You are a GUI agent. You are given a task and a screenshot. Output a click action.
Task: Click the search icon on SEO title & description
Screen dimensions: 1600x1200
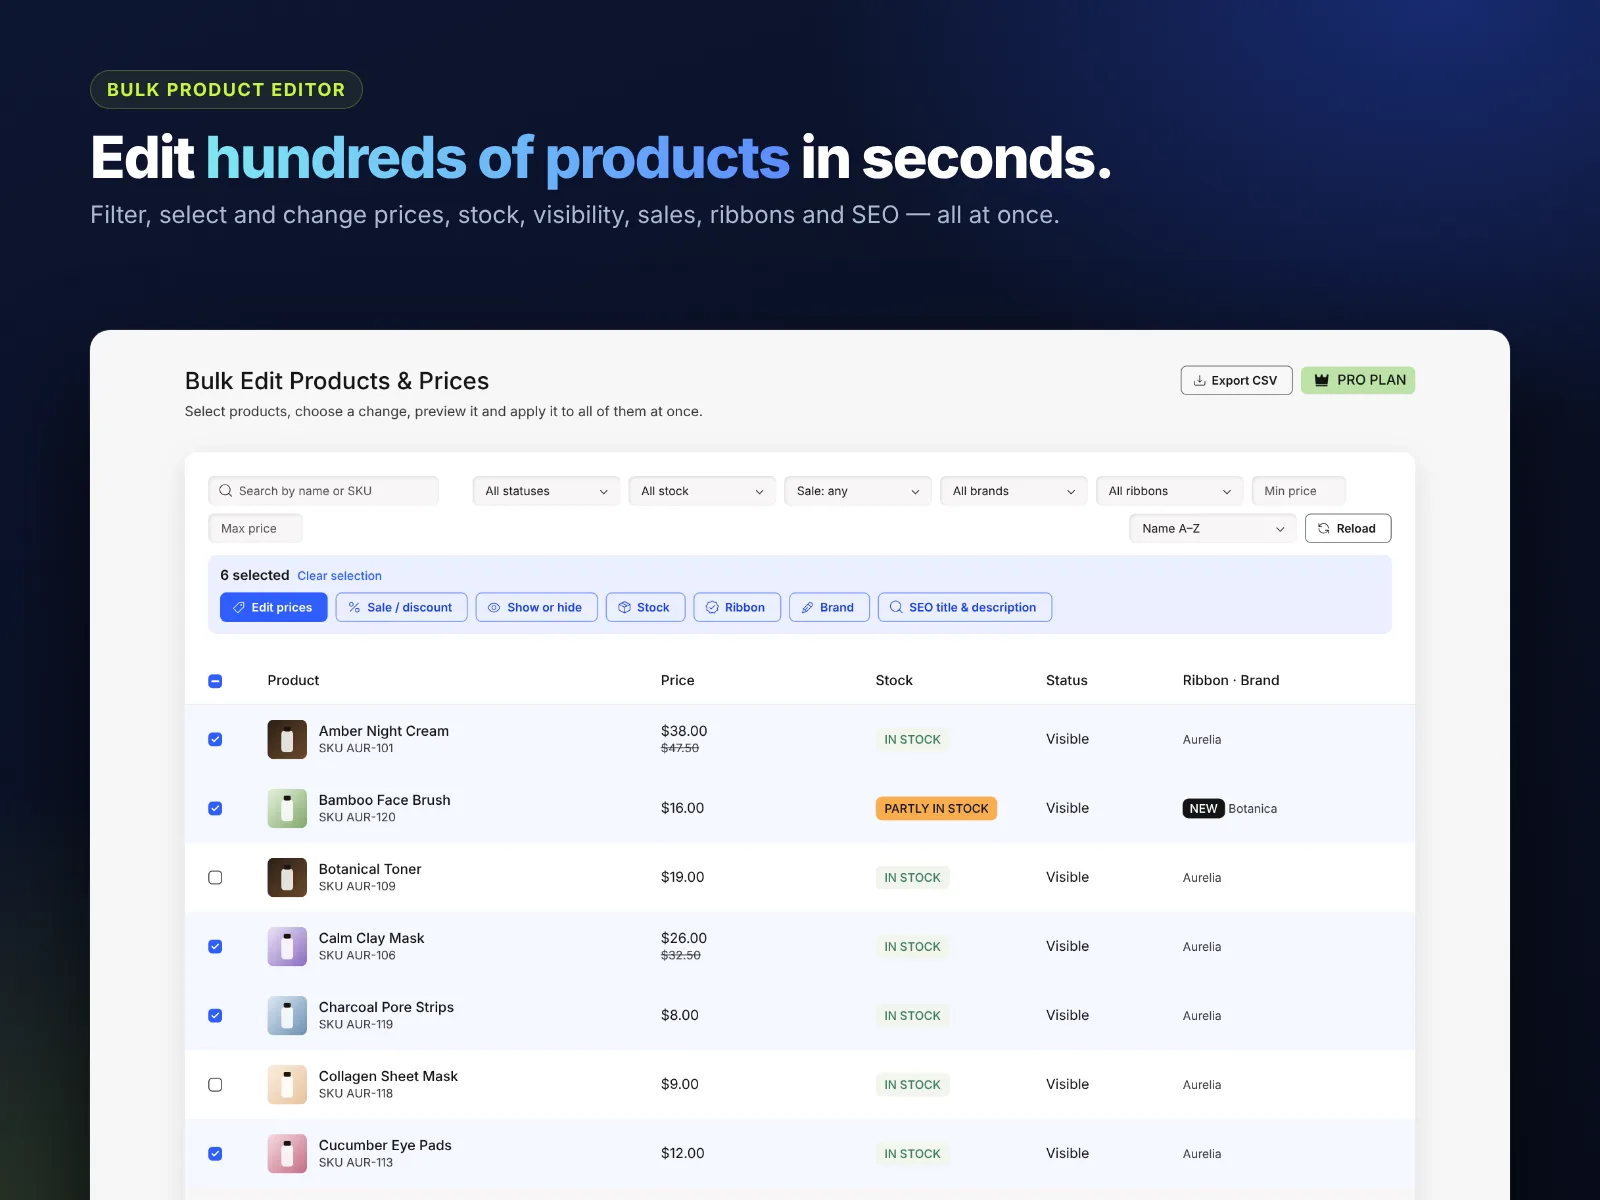[896, 607]
